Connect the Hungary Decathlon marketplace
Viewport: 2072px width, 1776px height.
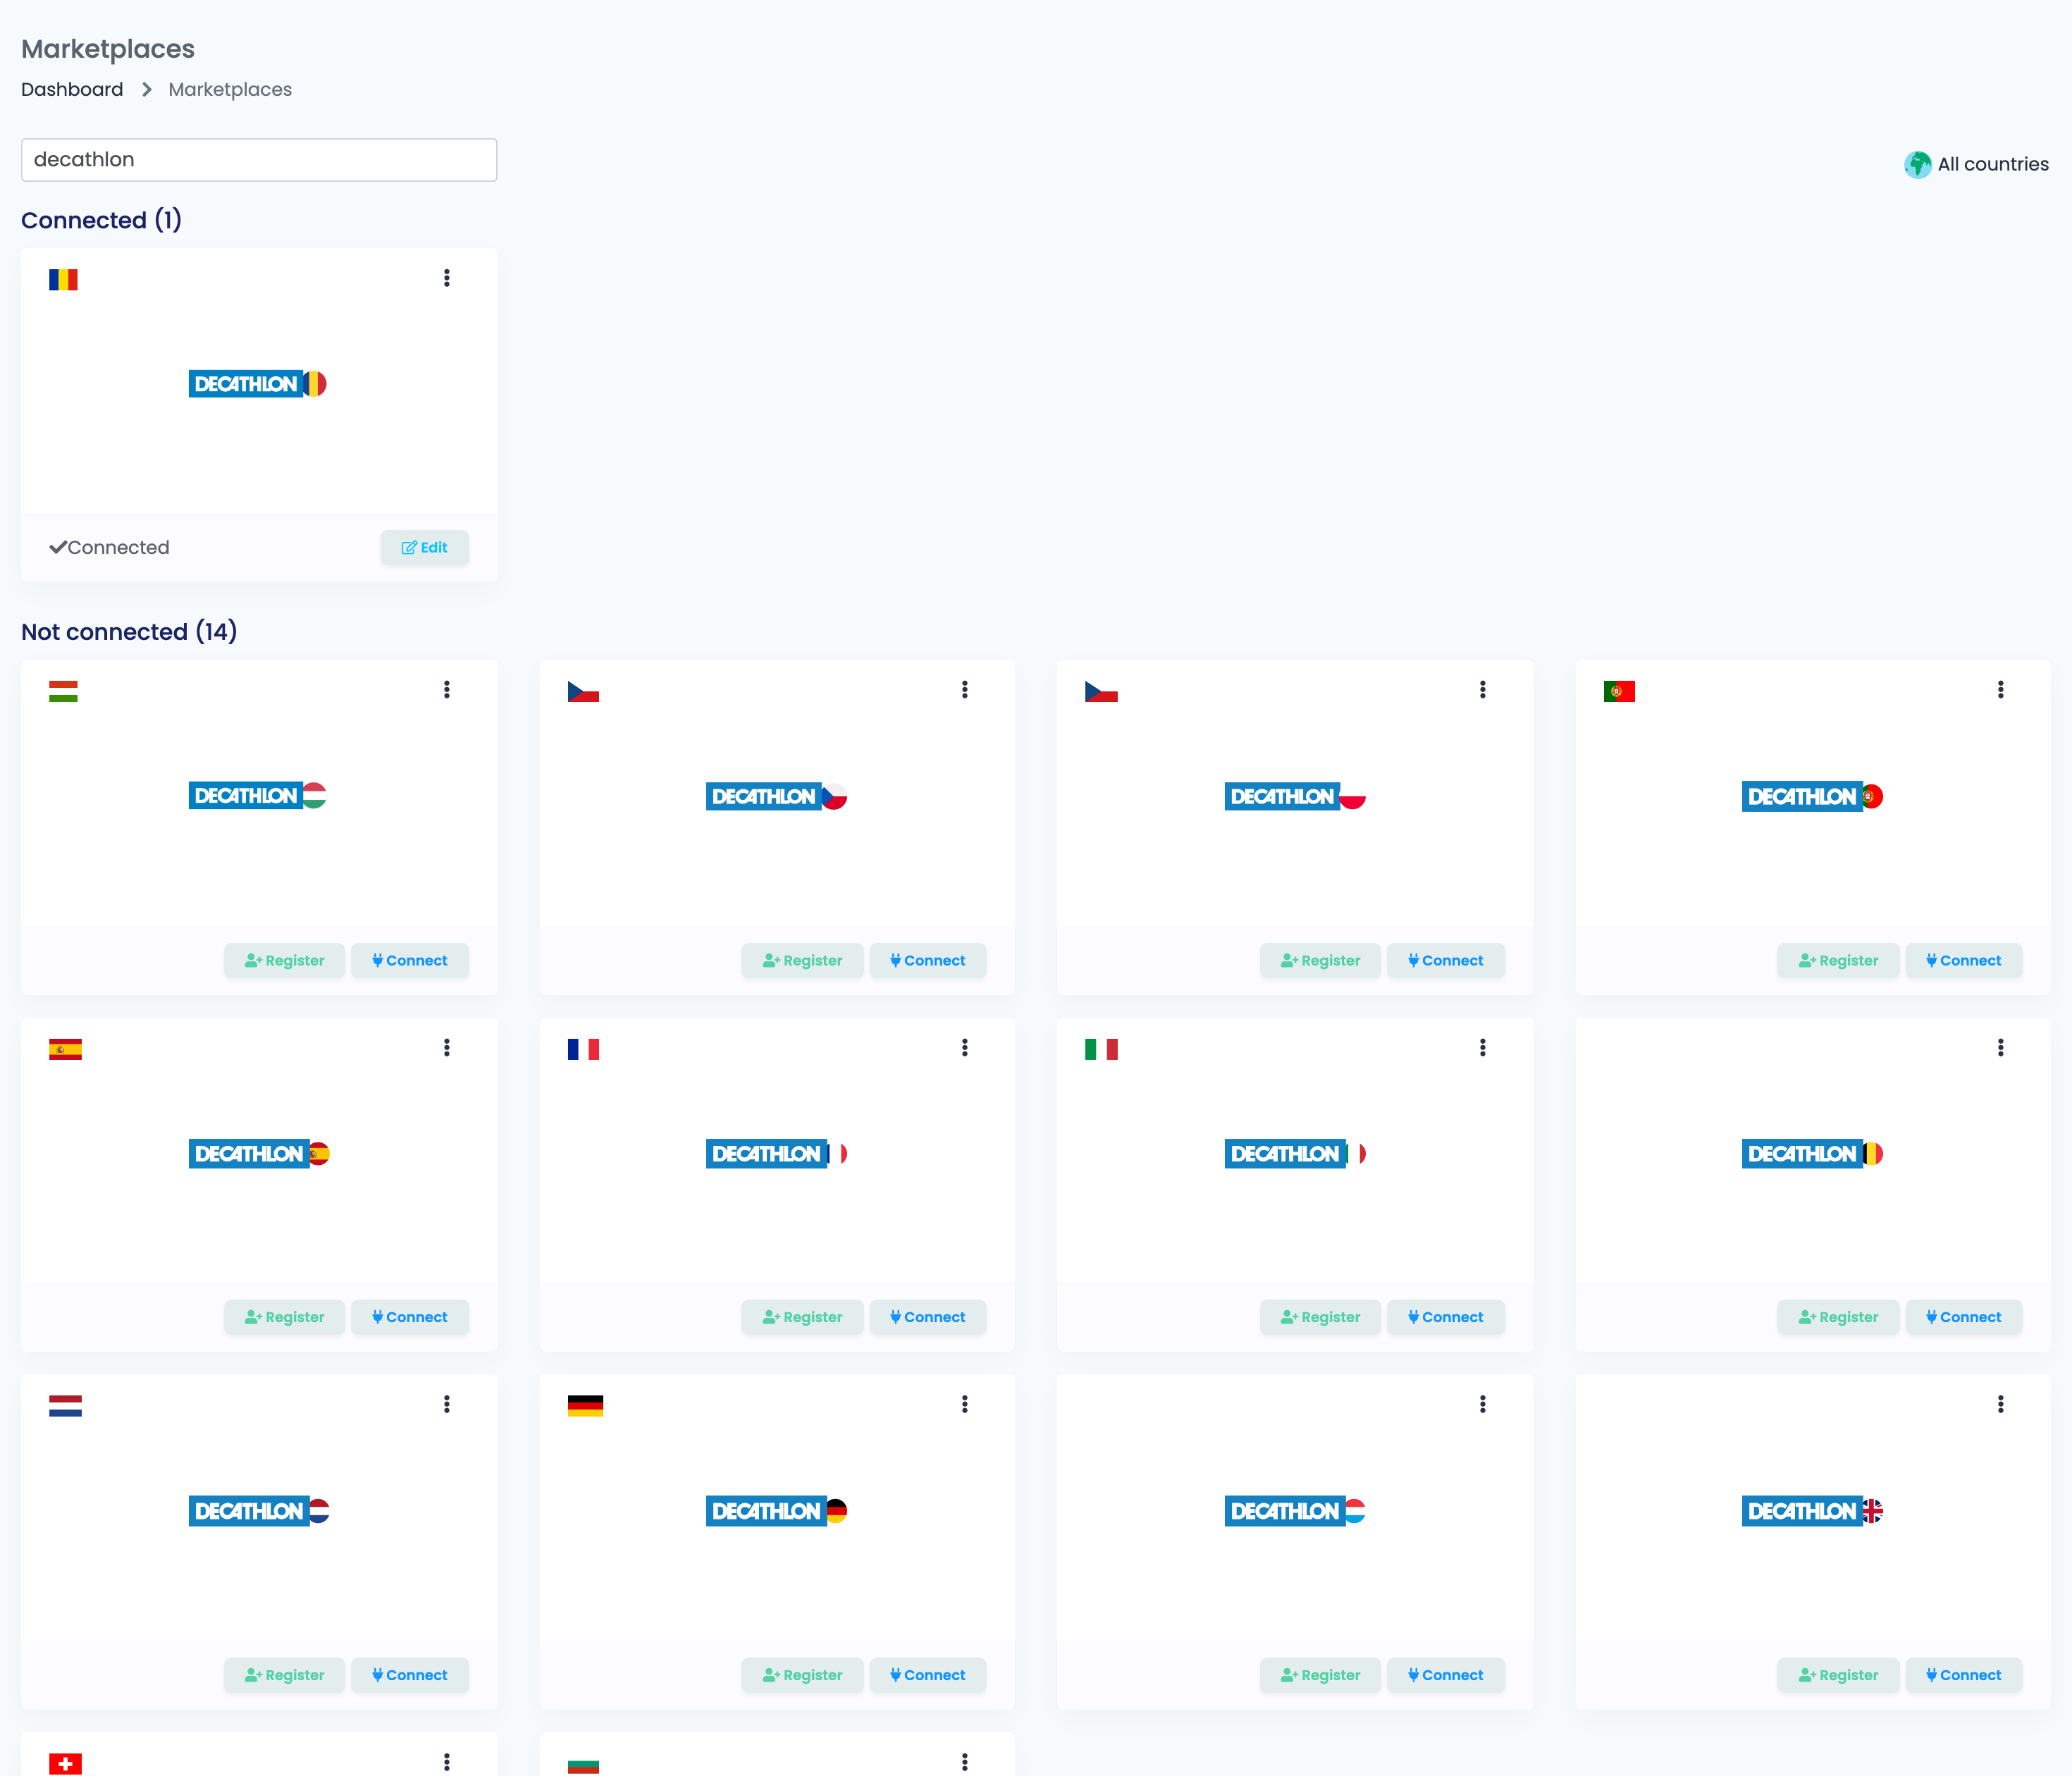pyautogui.click(x=409, y=960)
